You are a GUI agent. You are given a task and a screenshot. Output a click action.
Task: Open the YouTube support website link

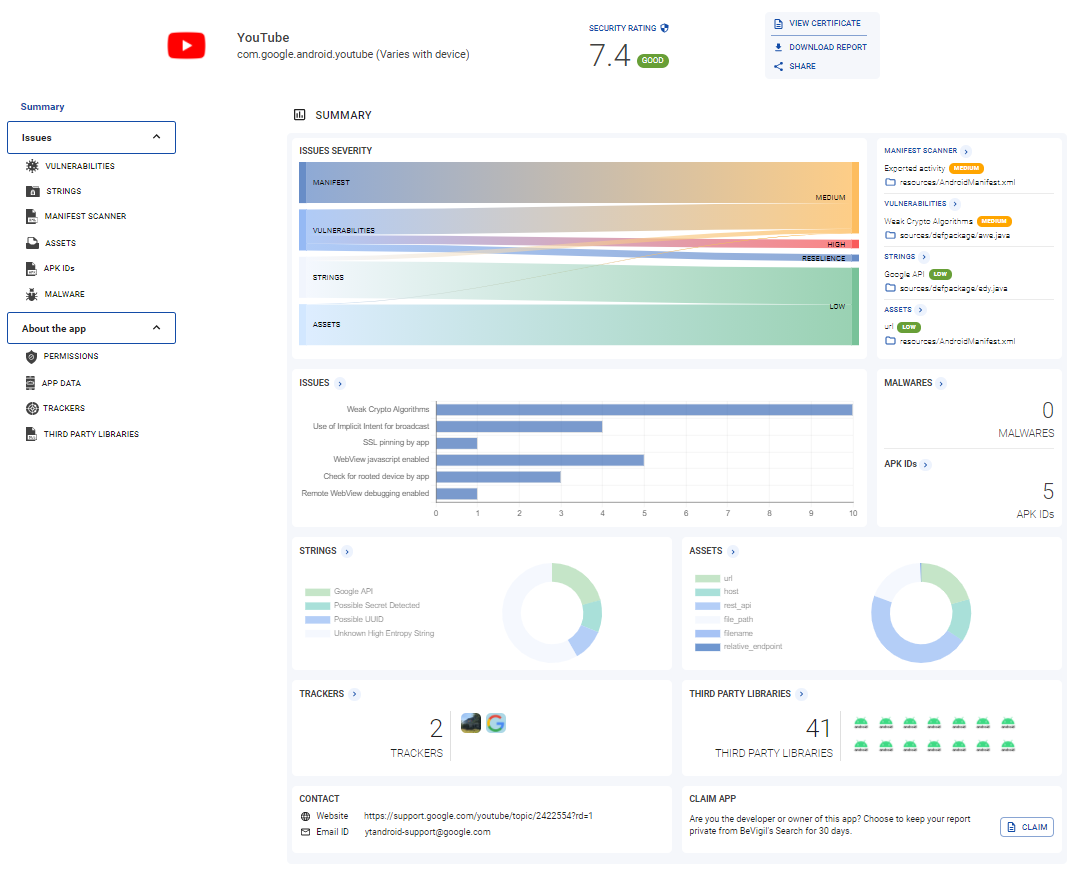tap(478, 816)
